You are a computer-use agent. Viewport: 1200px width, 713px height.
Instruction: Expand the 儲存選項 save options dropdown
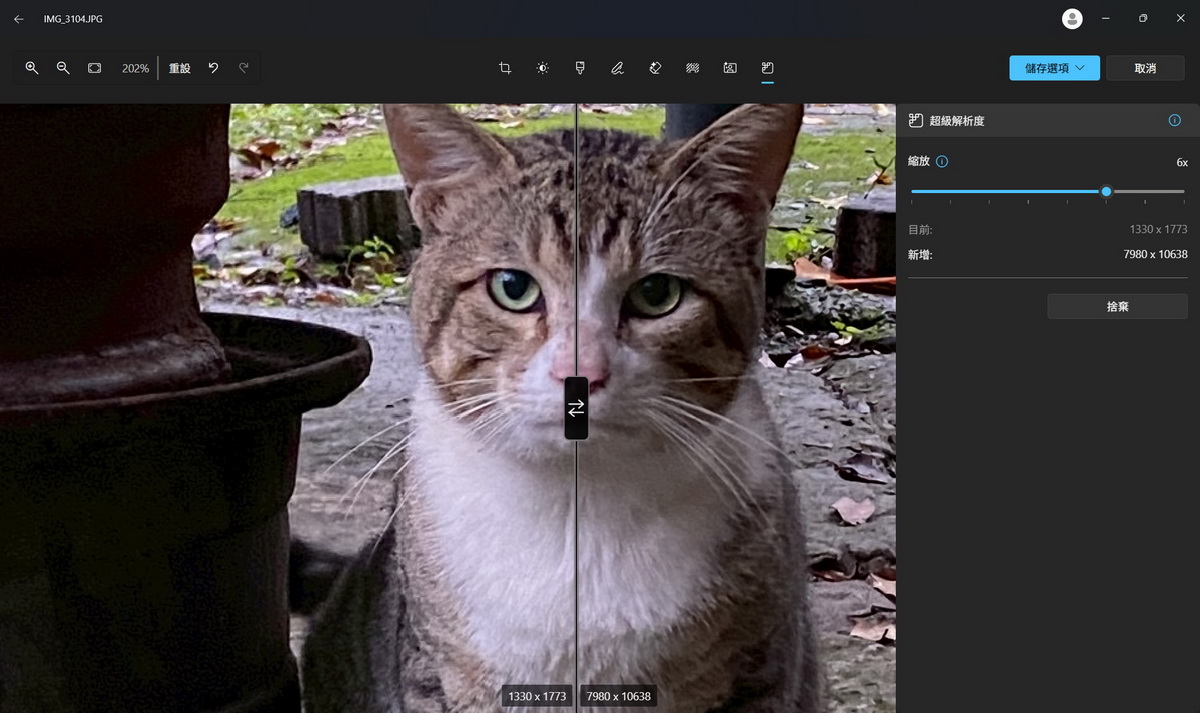click(x=1055, y=68)
